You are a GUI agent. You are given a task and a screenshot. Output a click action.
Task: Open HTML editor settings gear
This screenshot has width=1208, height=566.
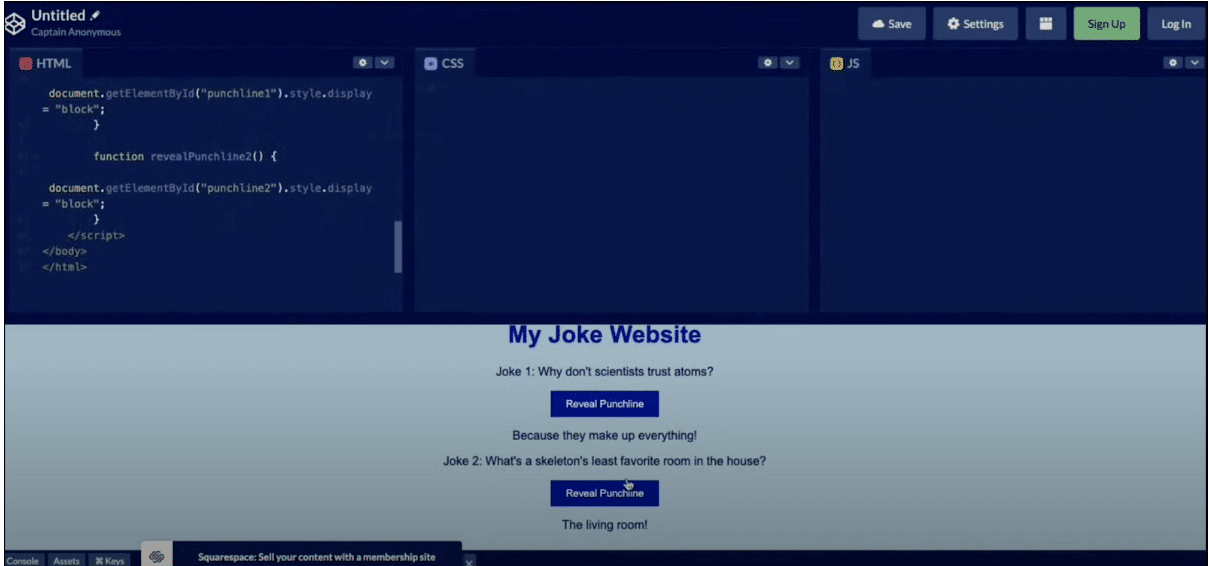[x=363, y=62]
